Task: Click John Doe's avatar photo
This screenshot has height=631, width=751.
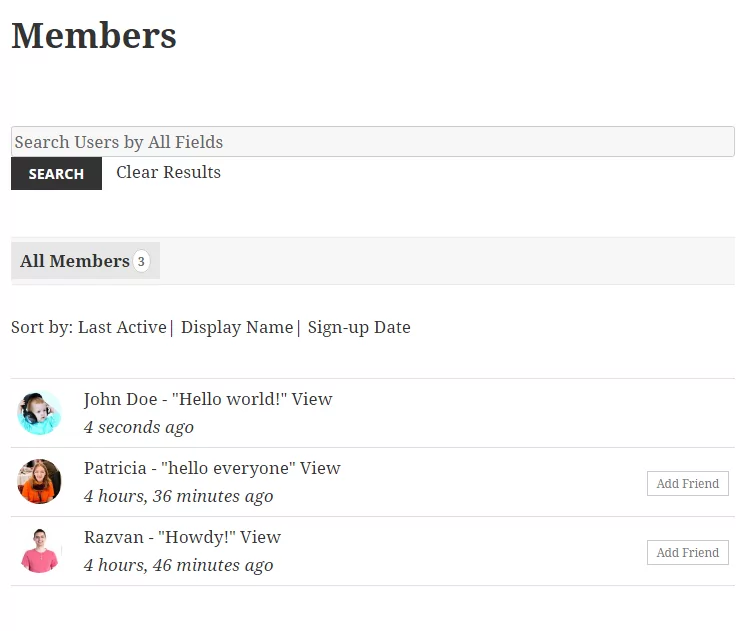Action: coord(39,413)
